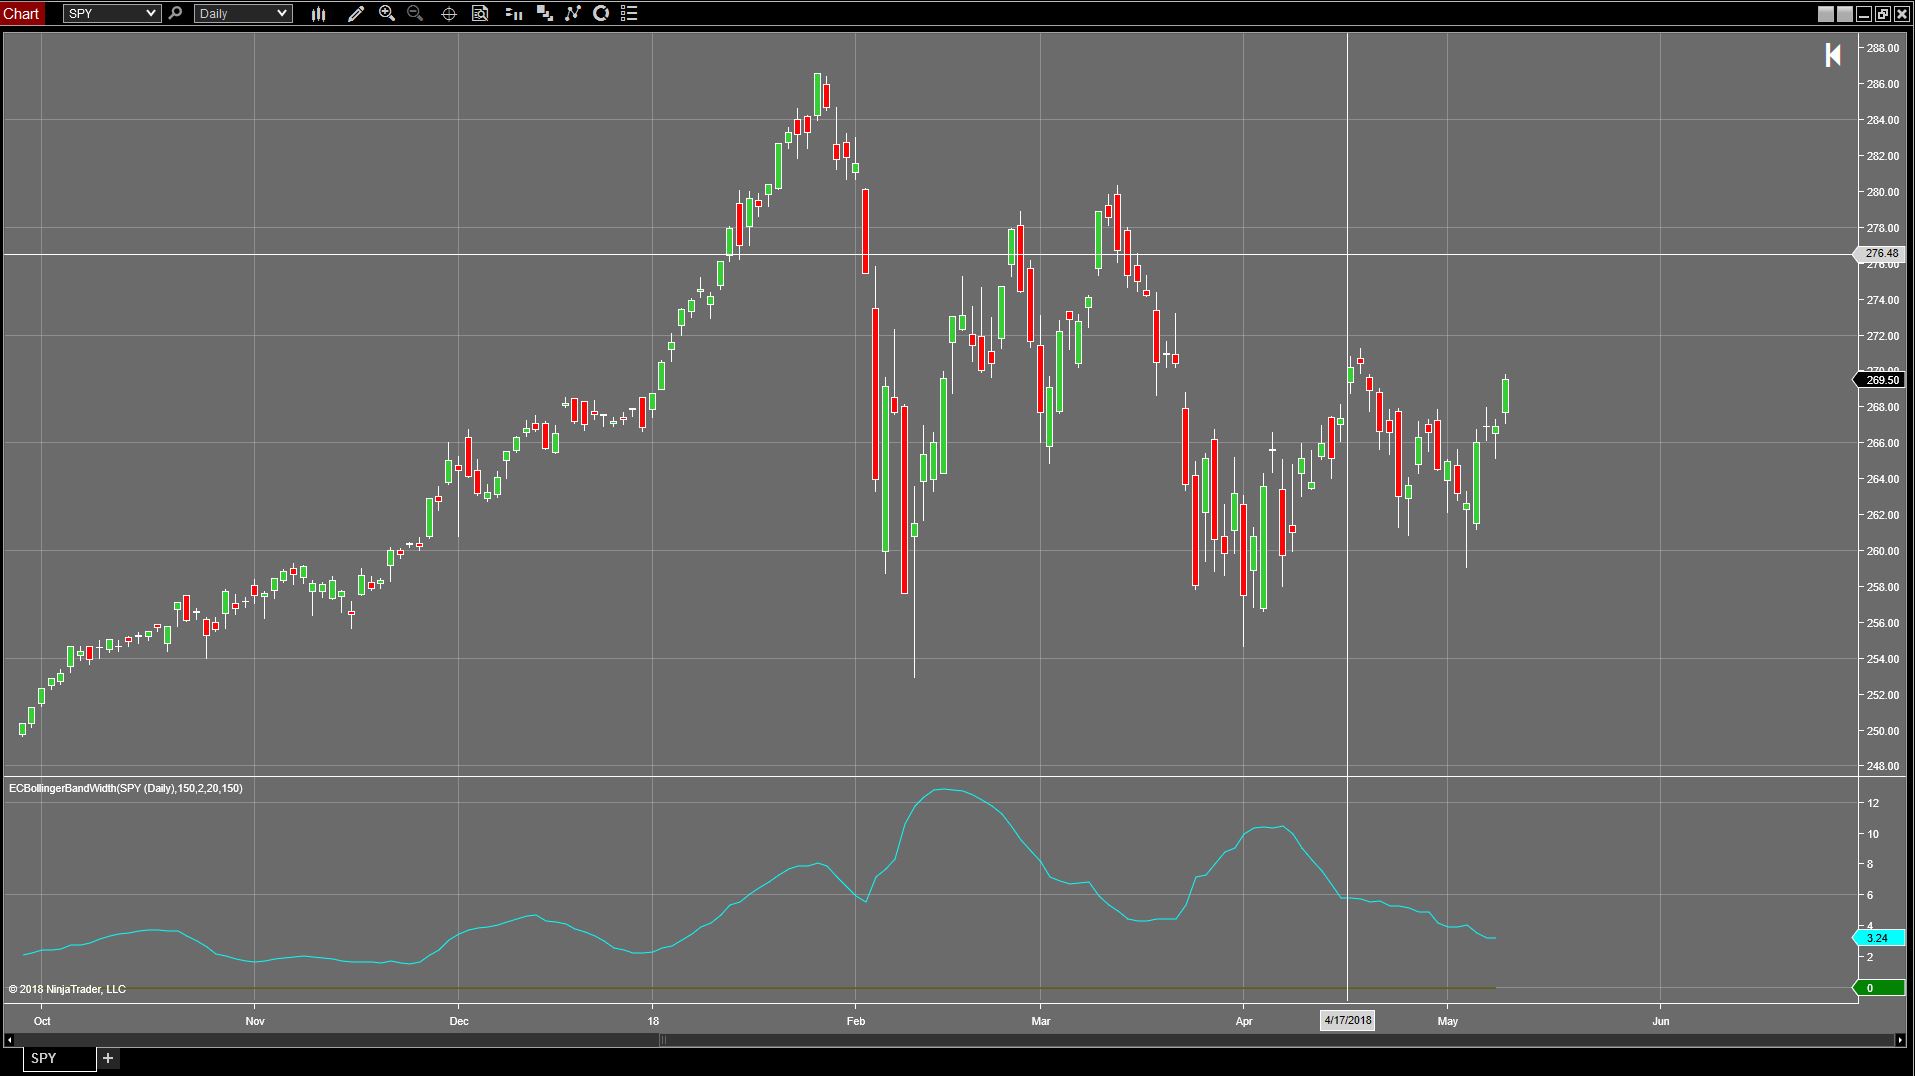
Task: Open the strategies icon
Action: click(x=601, y=14)
